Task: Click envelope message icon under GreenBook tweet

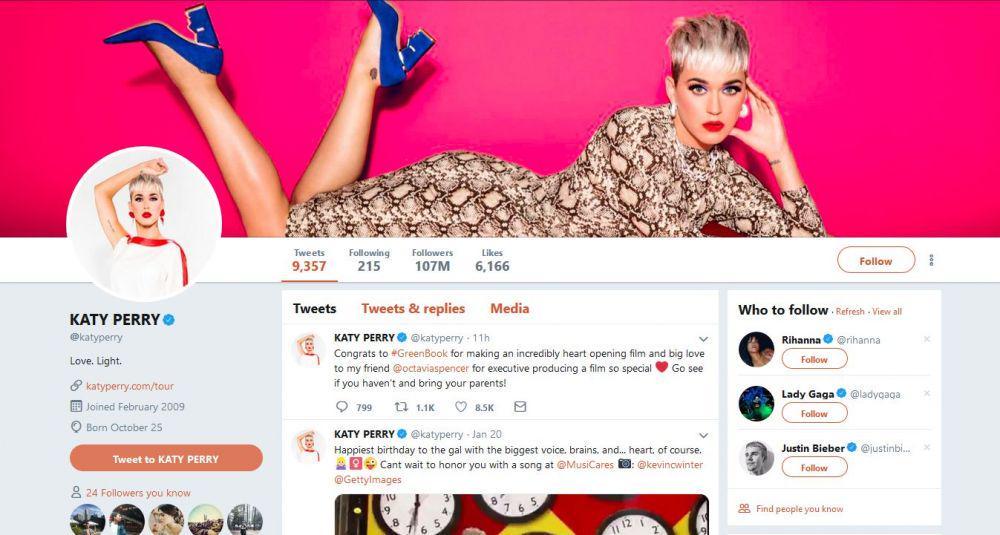Action: (520, 407)
